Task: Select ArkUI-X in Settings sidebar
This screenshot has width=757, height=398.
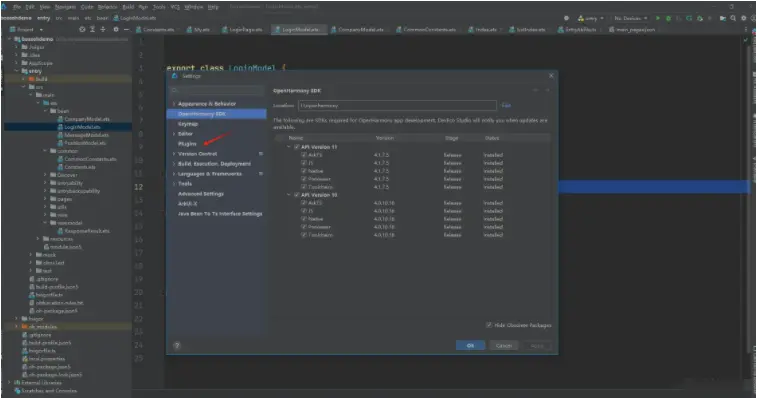Action: [187, 204]
